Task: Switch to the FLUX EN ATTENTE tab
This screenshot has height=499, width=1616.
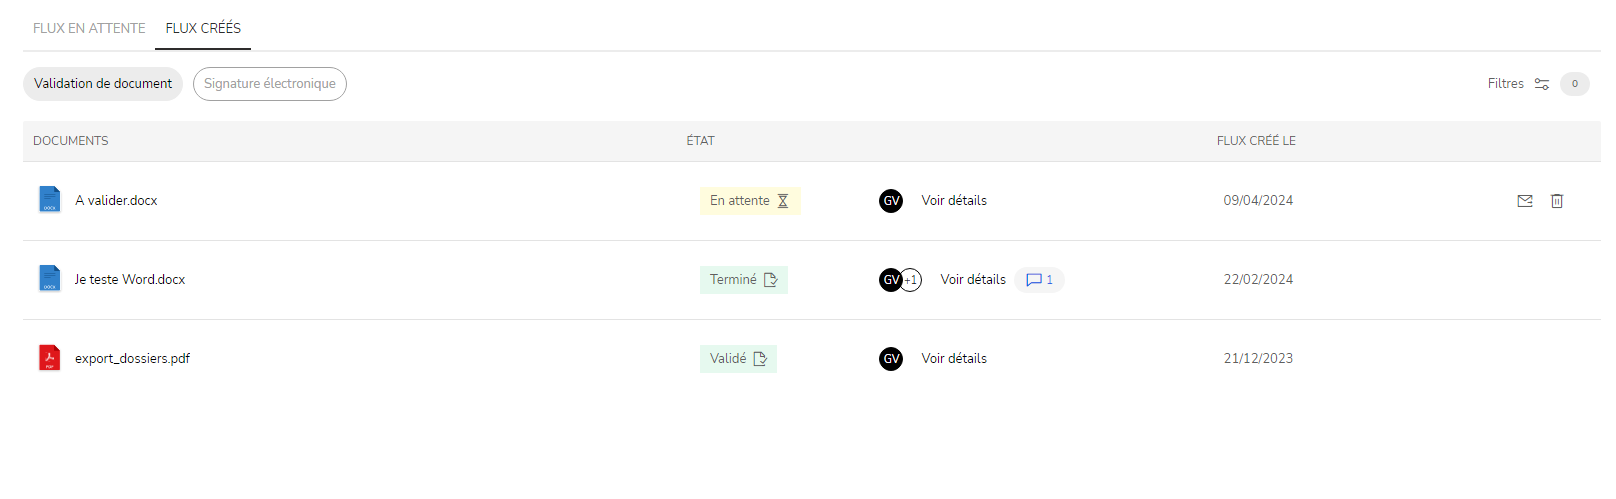Action: (89, 28)
